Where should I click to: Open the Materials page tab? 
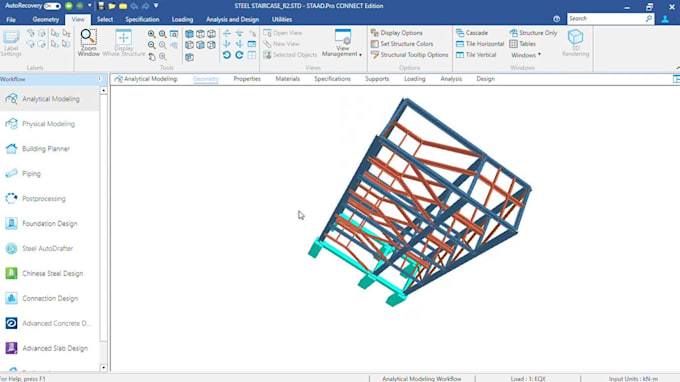point(288,79)
